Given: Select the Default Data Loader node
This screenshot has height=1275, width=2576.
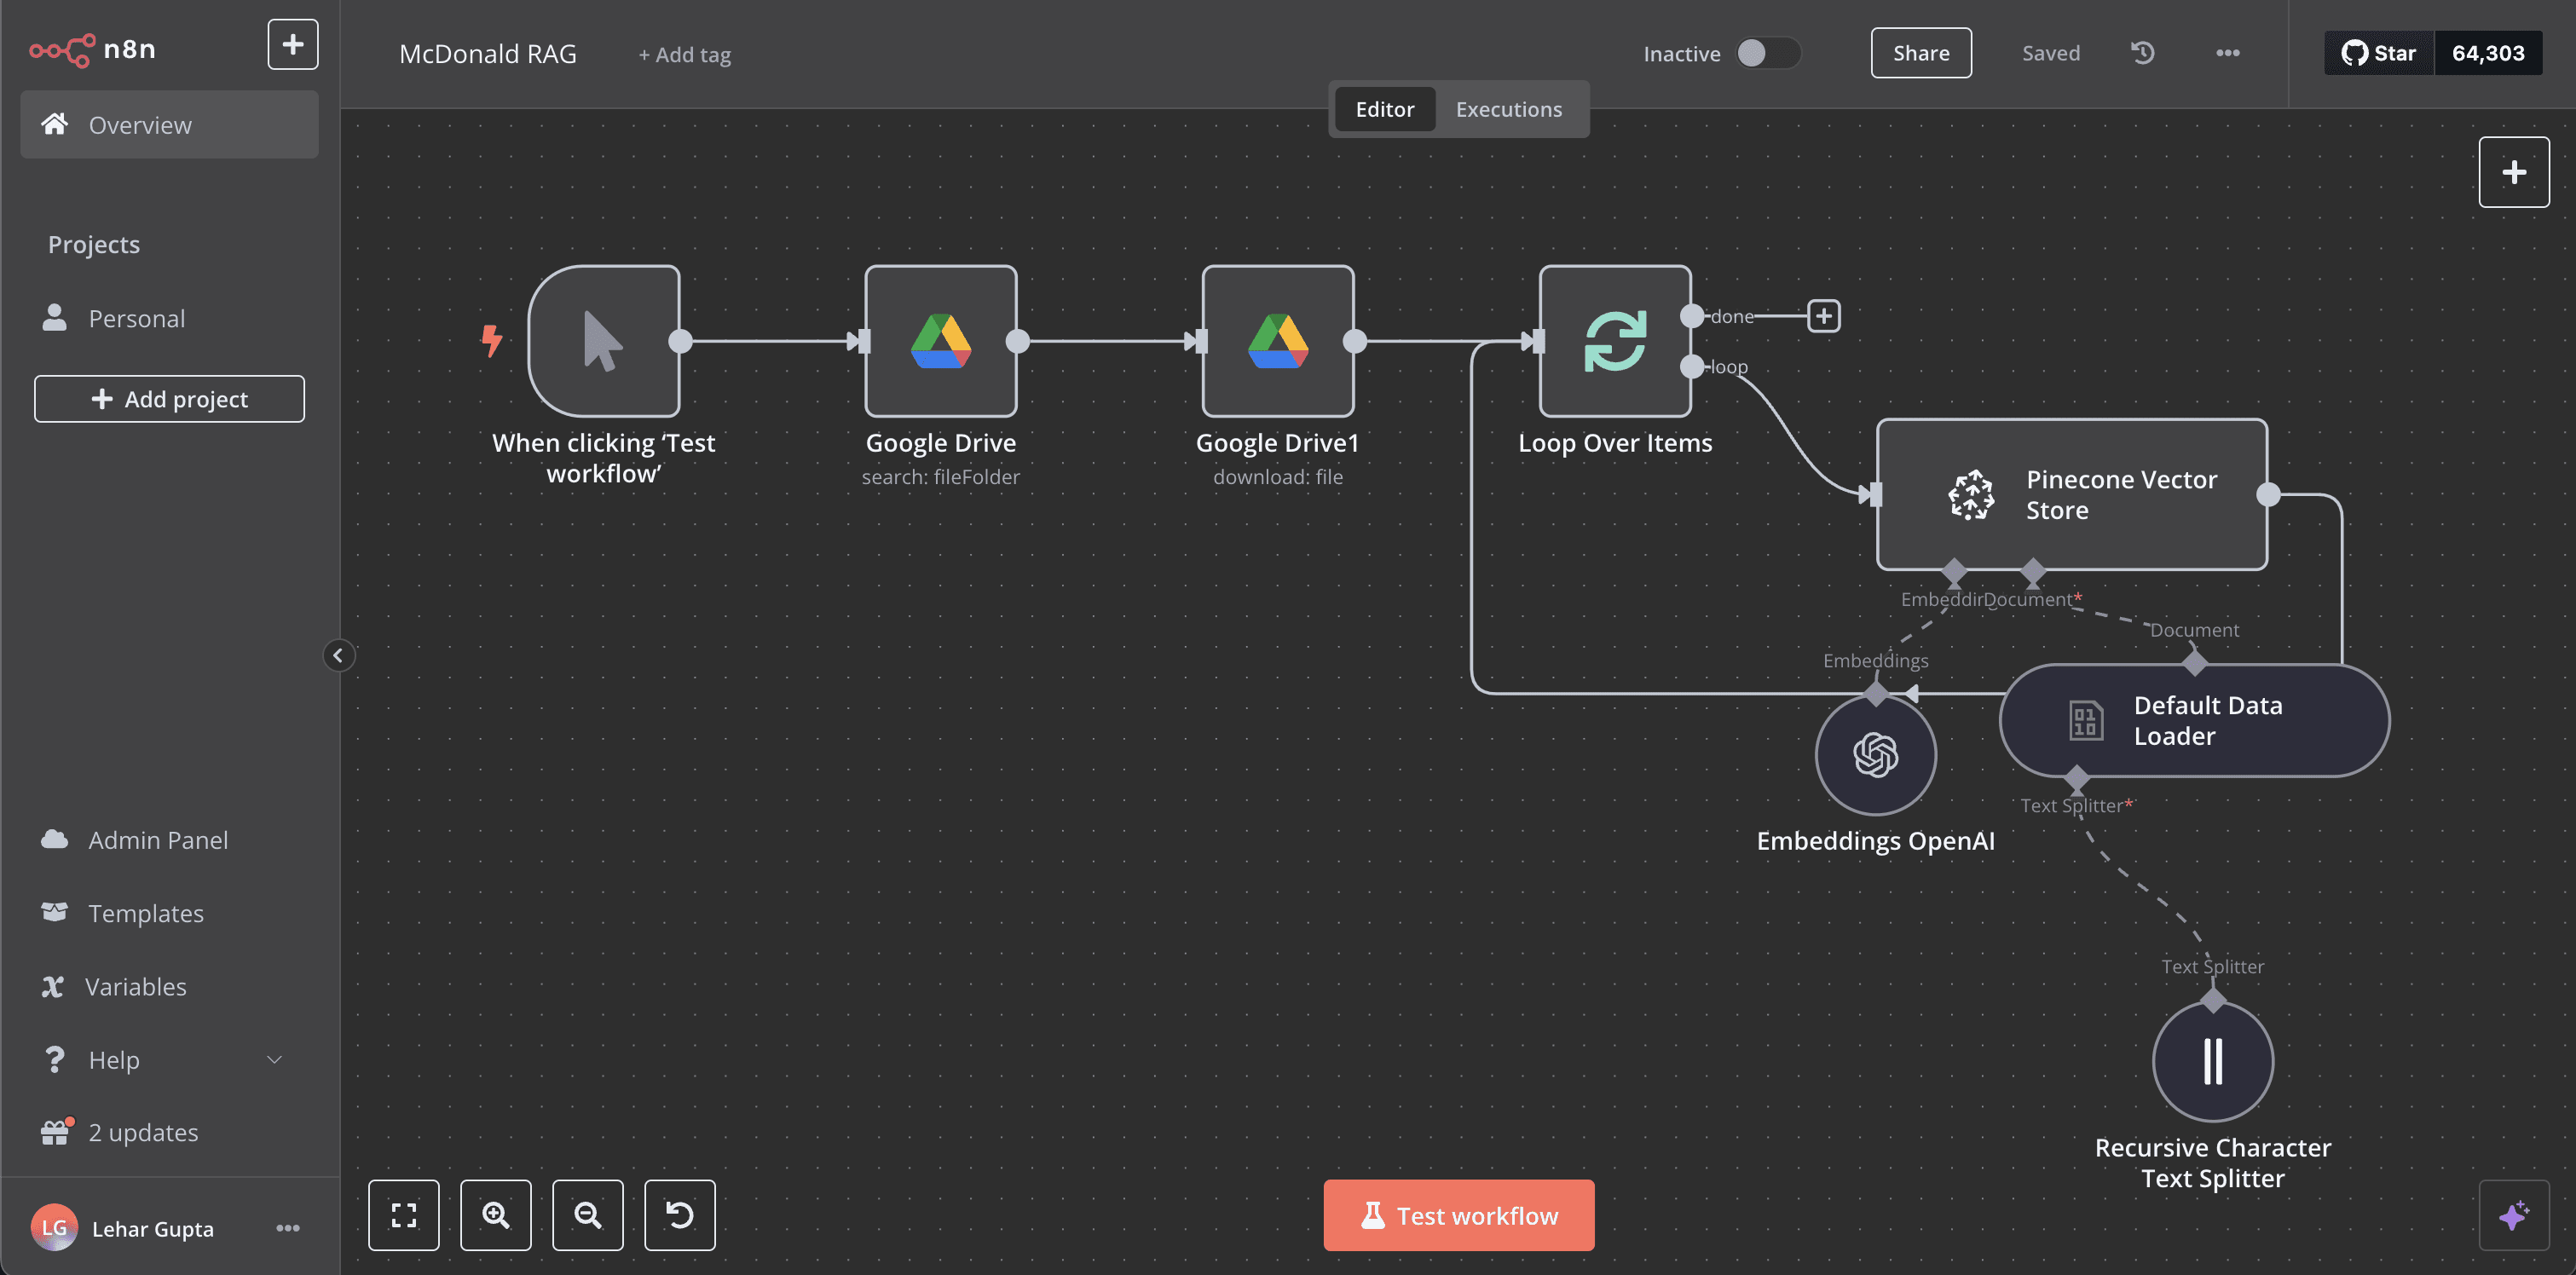Looking at the screenshot, I should click(x=2194, y=720).
